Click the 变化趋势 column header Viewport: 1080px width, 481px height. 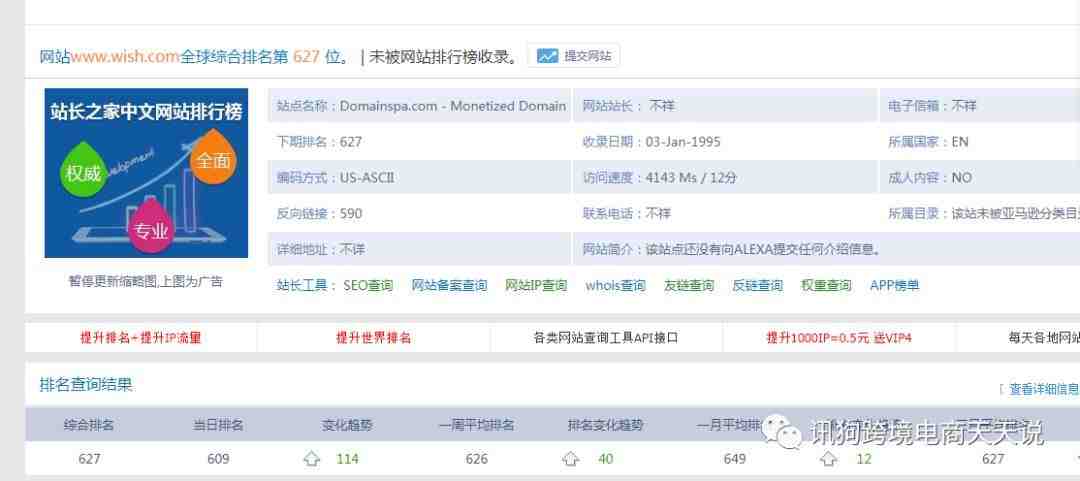coord(347,424)
